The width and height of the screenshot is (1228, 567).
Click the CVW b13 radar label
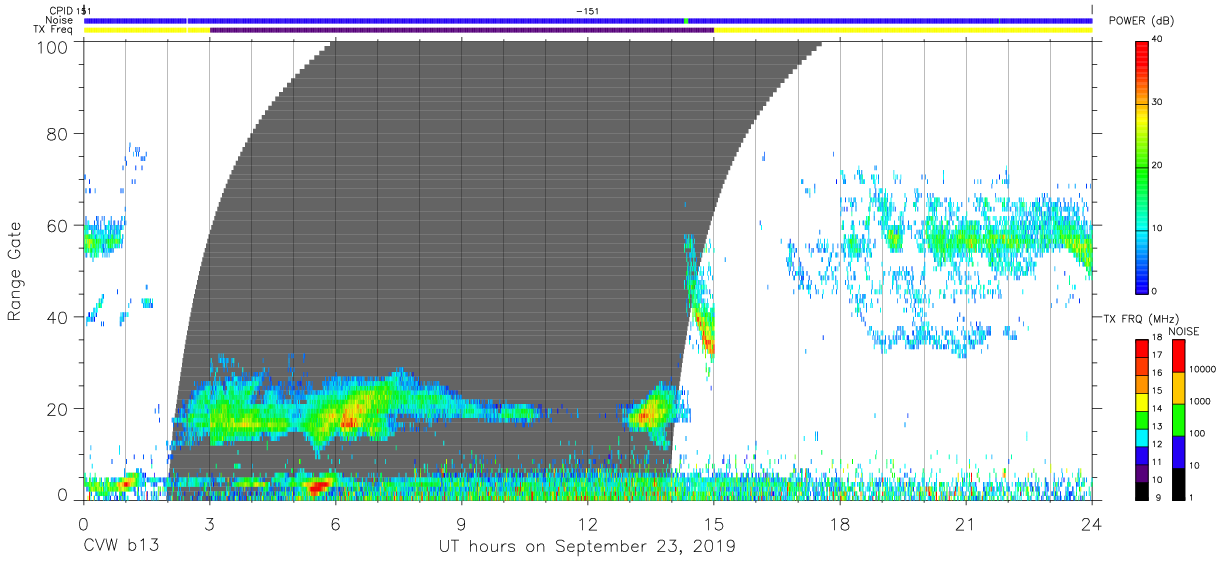pos(121,546)
